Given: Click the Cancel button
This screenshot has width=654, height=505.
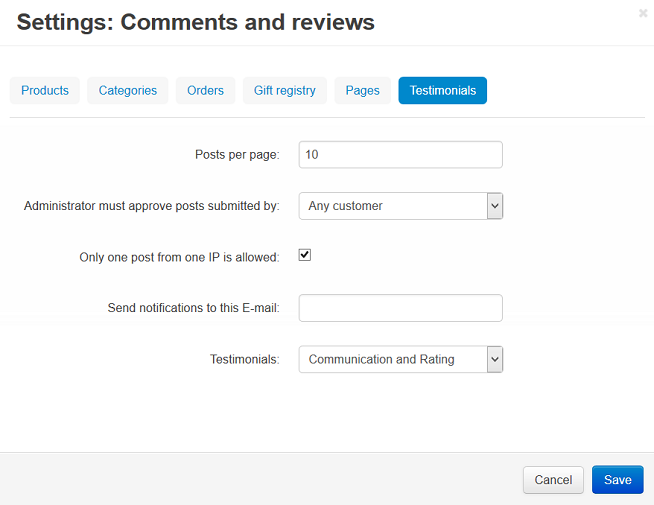Looking at the screenshot, I should click(553, 480).
